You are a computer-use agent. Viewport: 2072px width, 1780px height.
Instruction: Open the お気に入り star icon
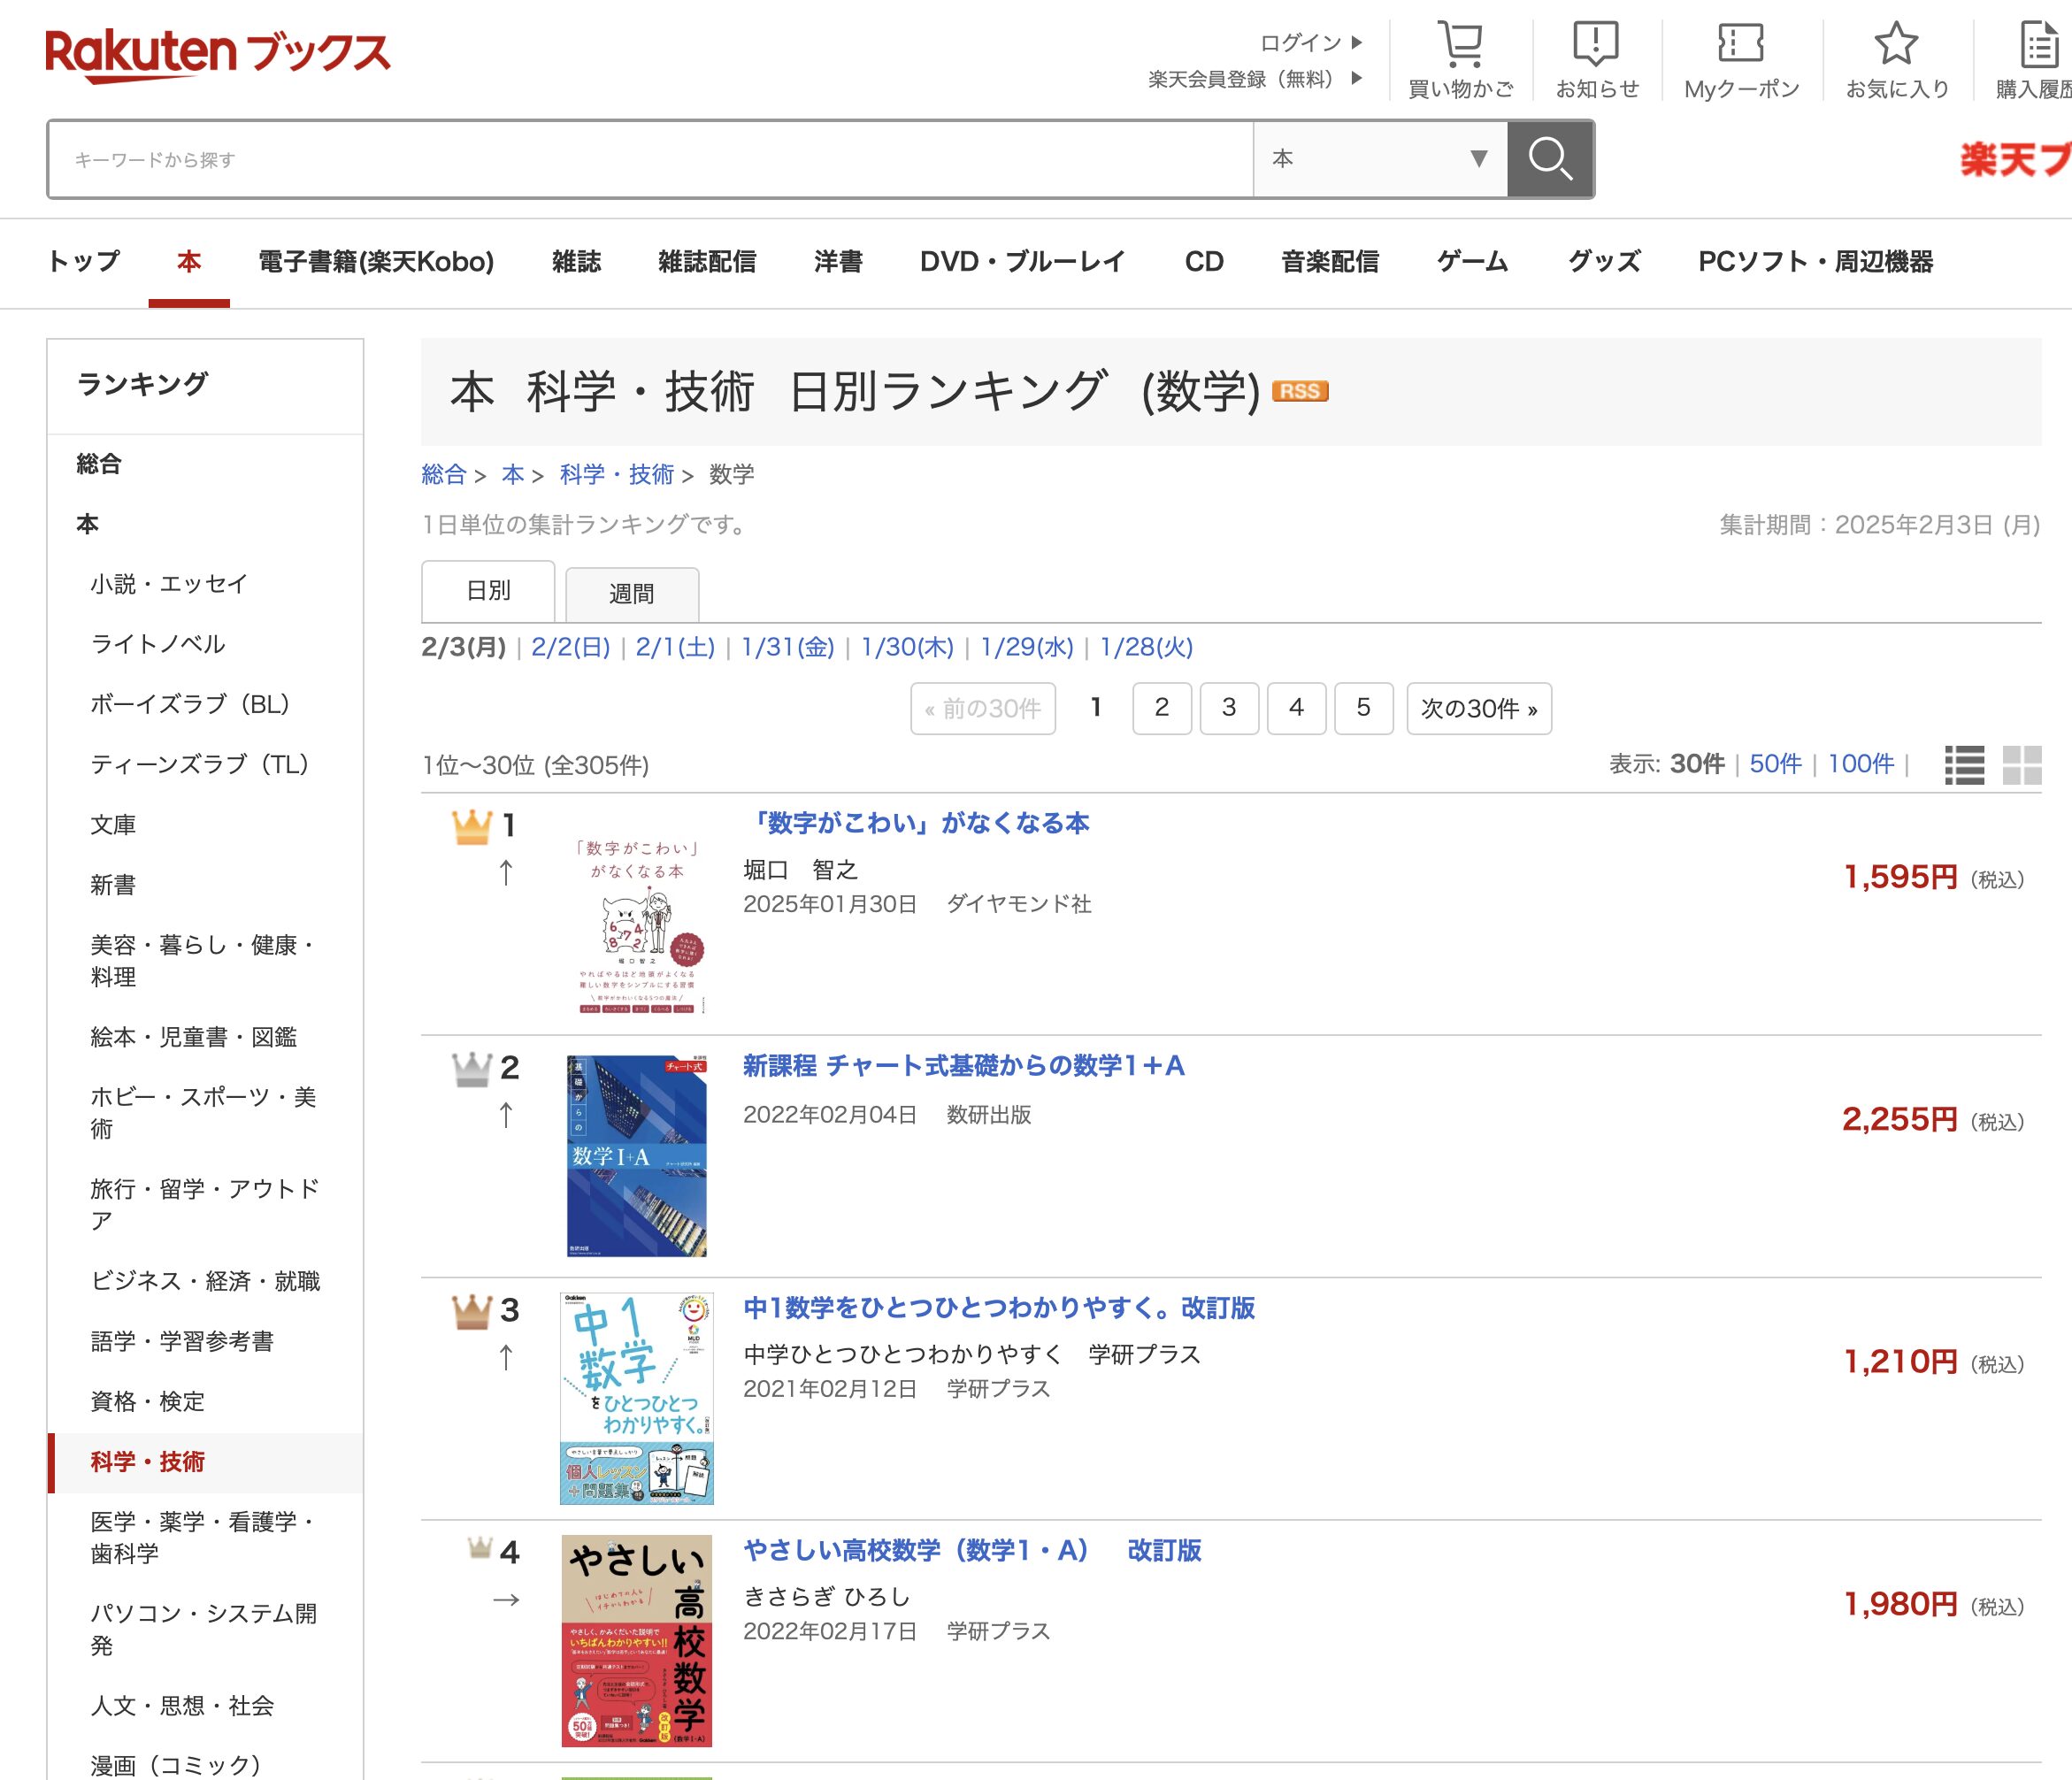click(1897, 59)
